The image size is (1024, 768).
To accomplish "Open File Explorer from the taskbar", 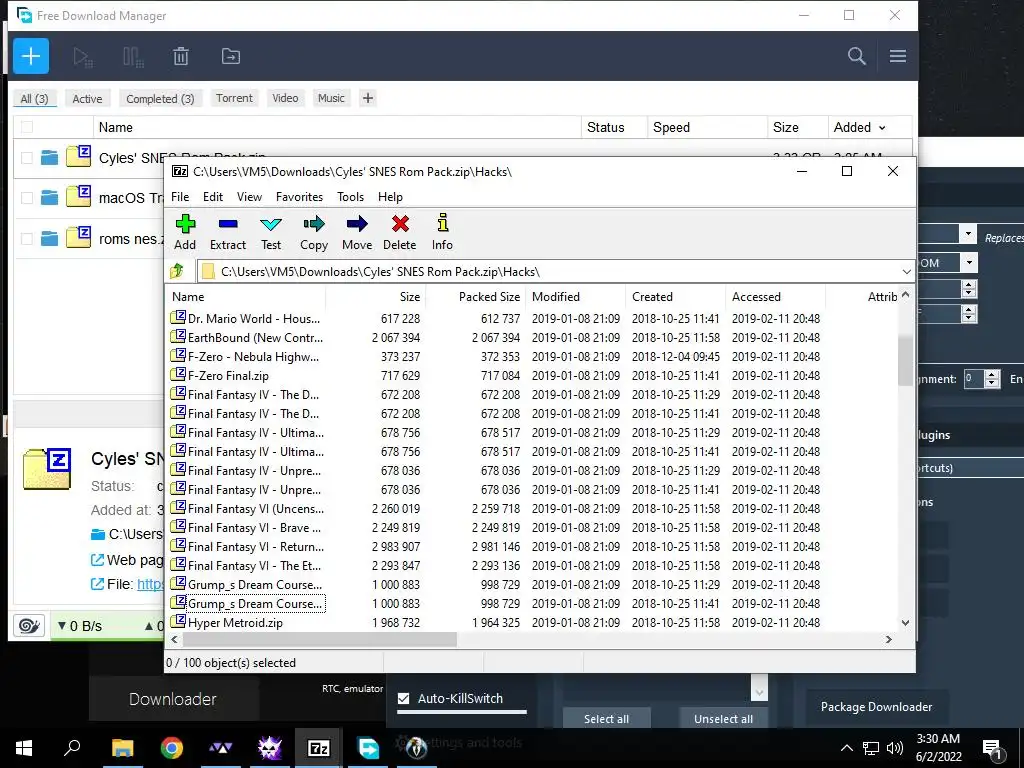I will click(122, 748).
